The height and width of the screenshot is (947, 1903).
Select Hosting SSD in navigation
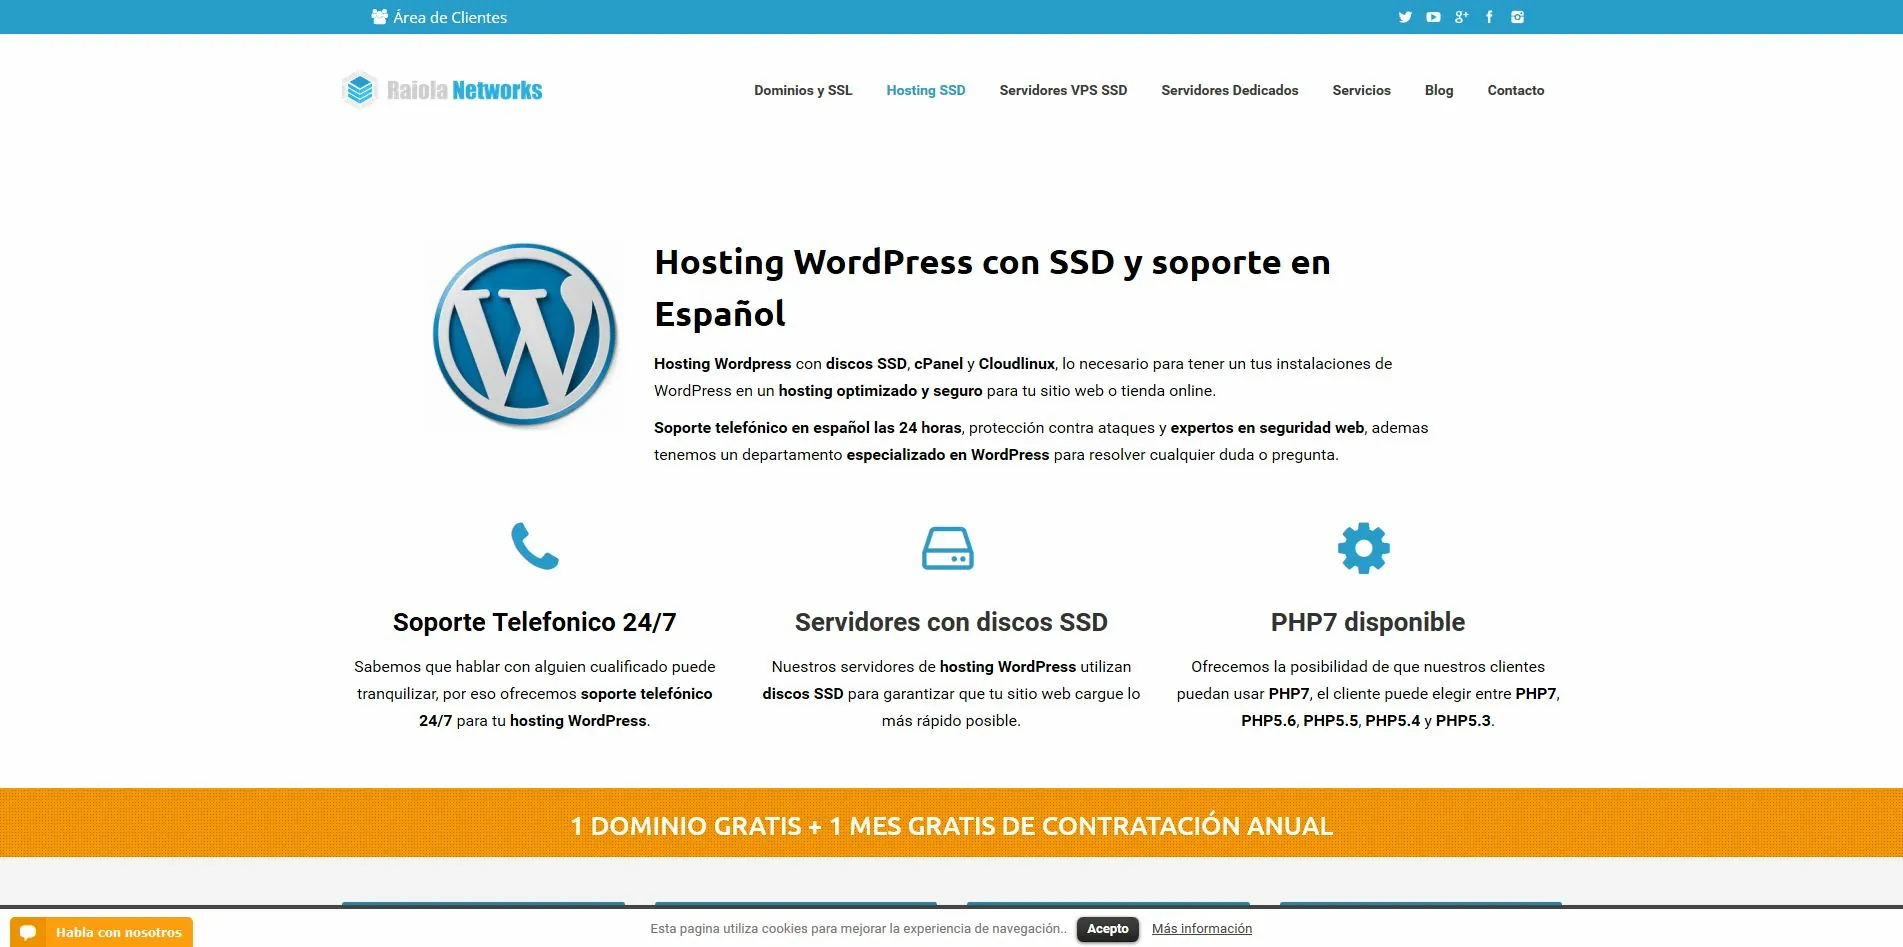point(925,90)
